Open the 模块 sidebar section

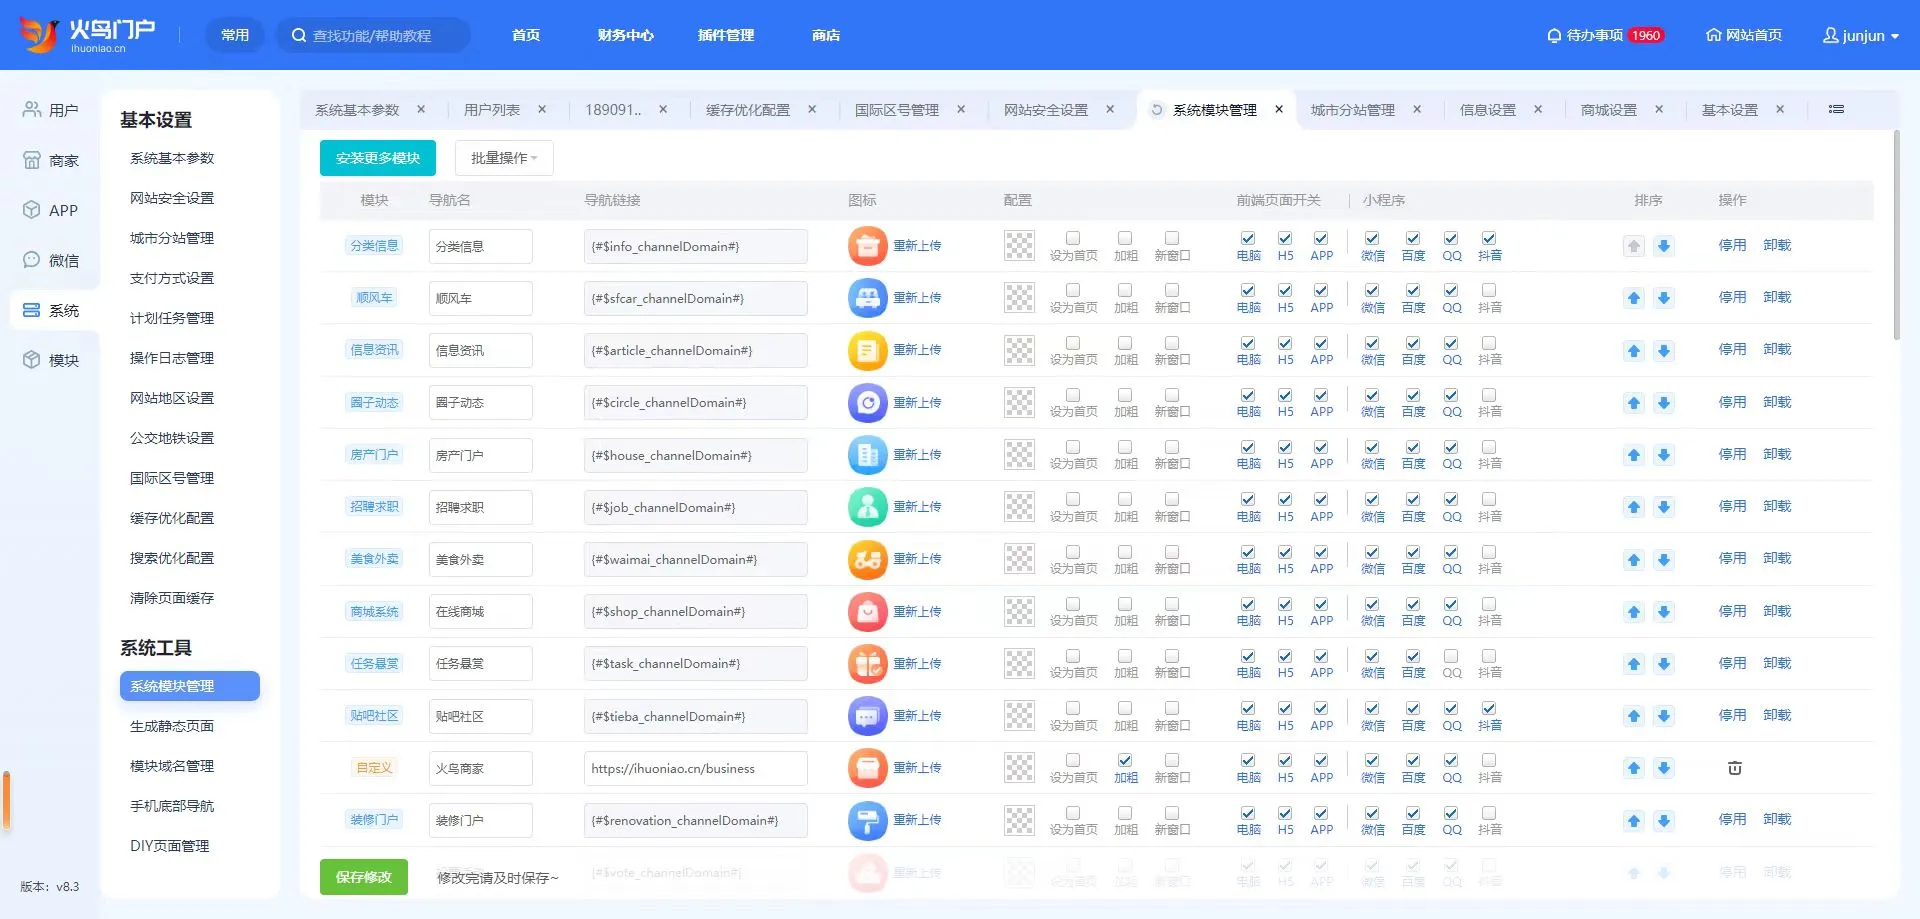pyautogui.click(x=51, y=360)
